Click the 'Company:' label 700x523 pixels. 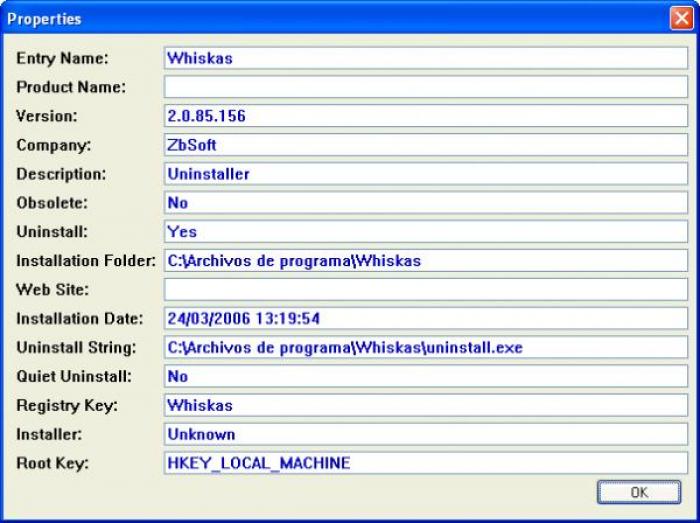click(54, 145)
